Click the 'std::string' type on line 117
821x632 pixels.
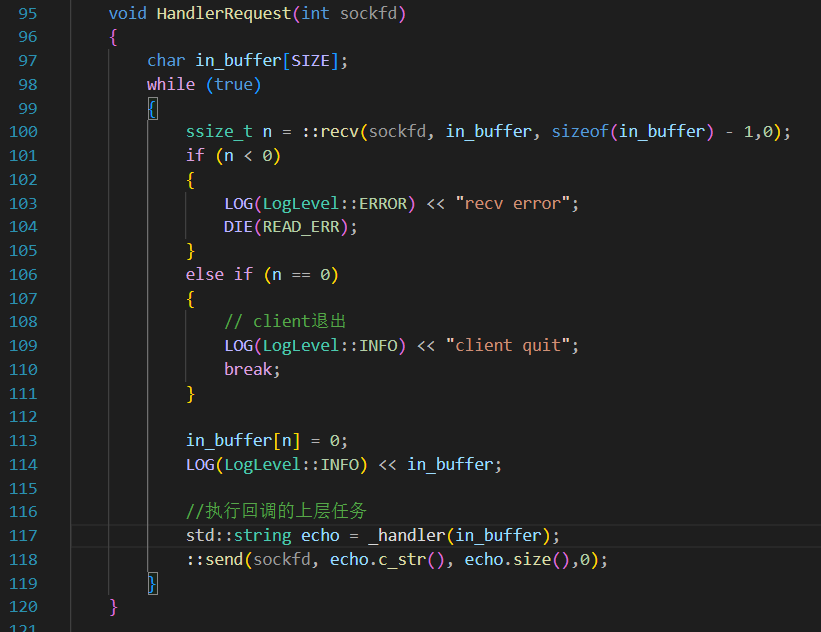click(x=238, y=536)
